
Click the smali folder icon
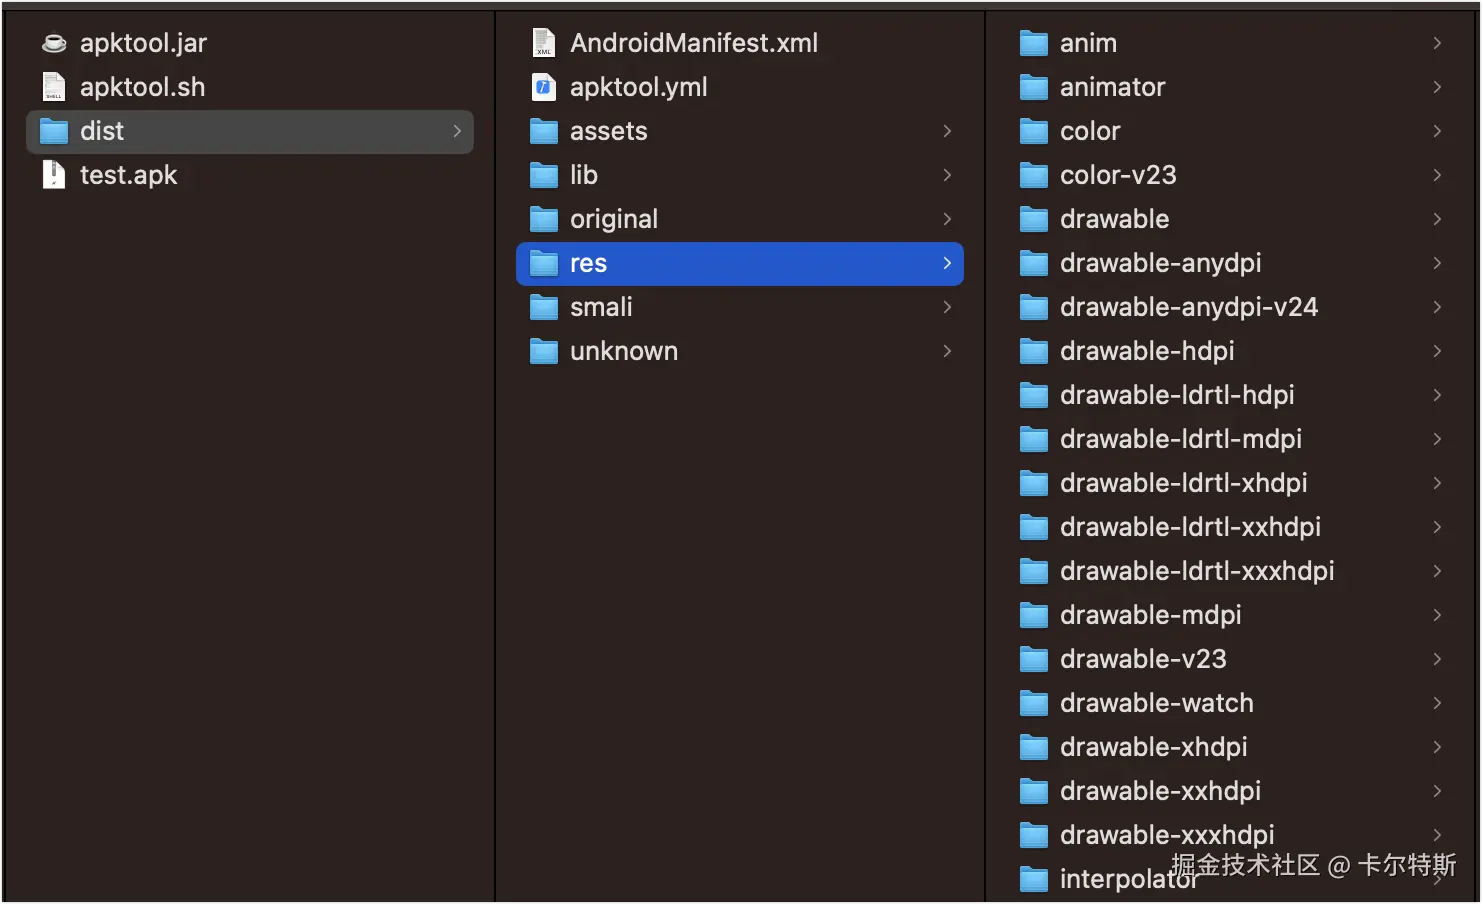[544, 307]
